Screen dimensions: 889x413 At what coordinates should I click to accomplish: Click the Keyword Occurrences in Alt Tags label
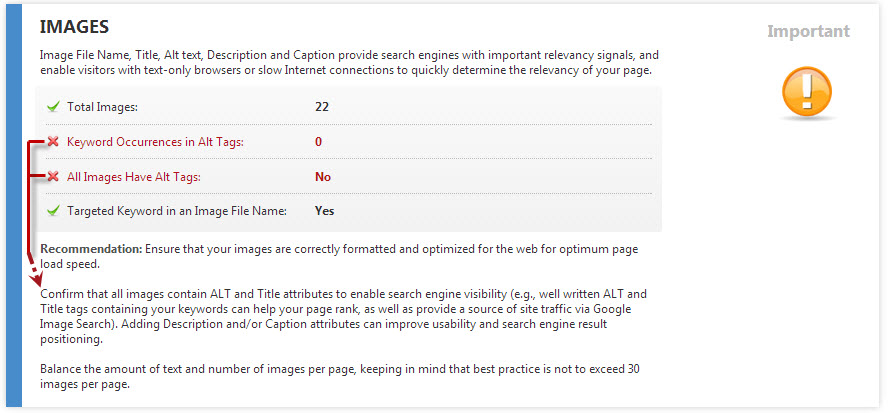[x=155, y=142]
